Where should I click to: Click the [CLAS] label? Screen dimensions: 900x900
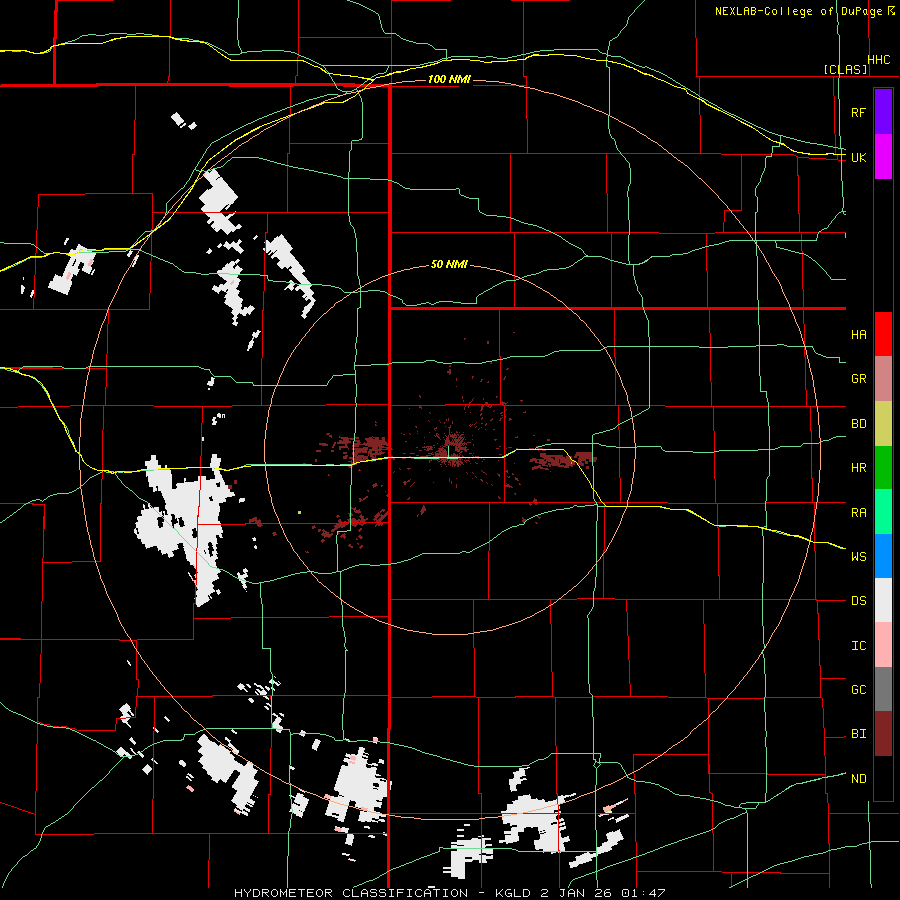pos(845,69)
